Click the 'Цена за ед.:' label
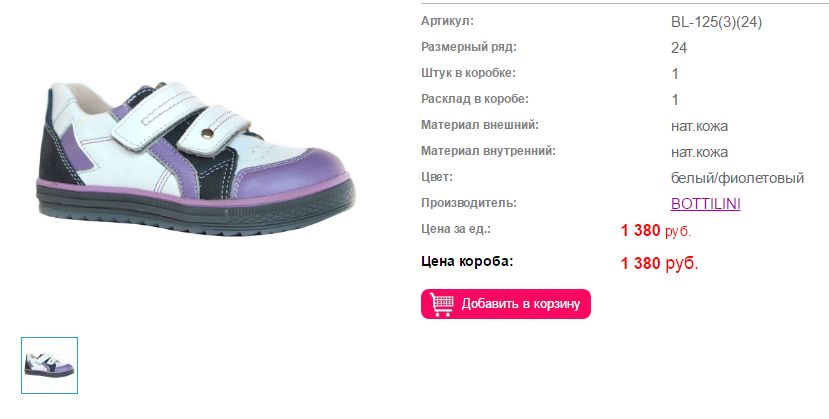Image resolution: width=829 pixels, height=419 pixels. (x=456, y=229)
